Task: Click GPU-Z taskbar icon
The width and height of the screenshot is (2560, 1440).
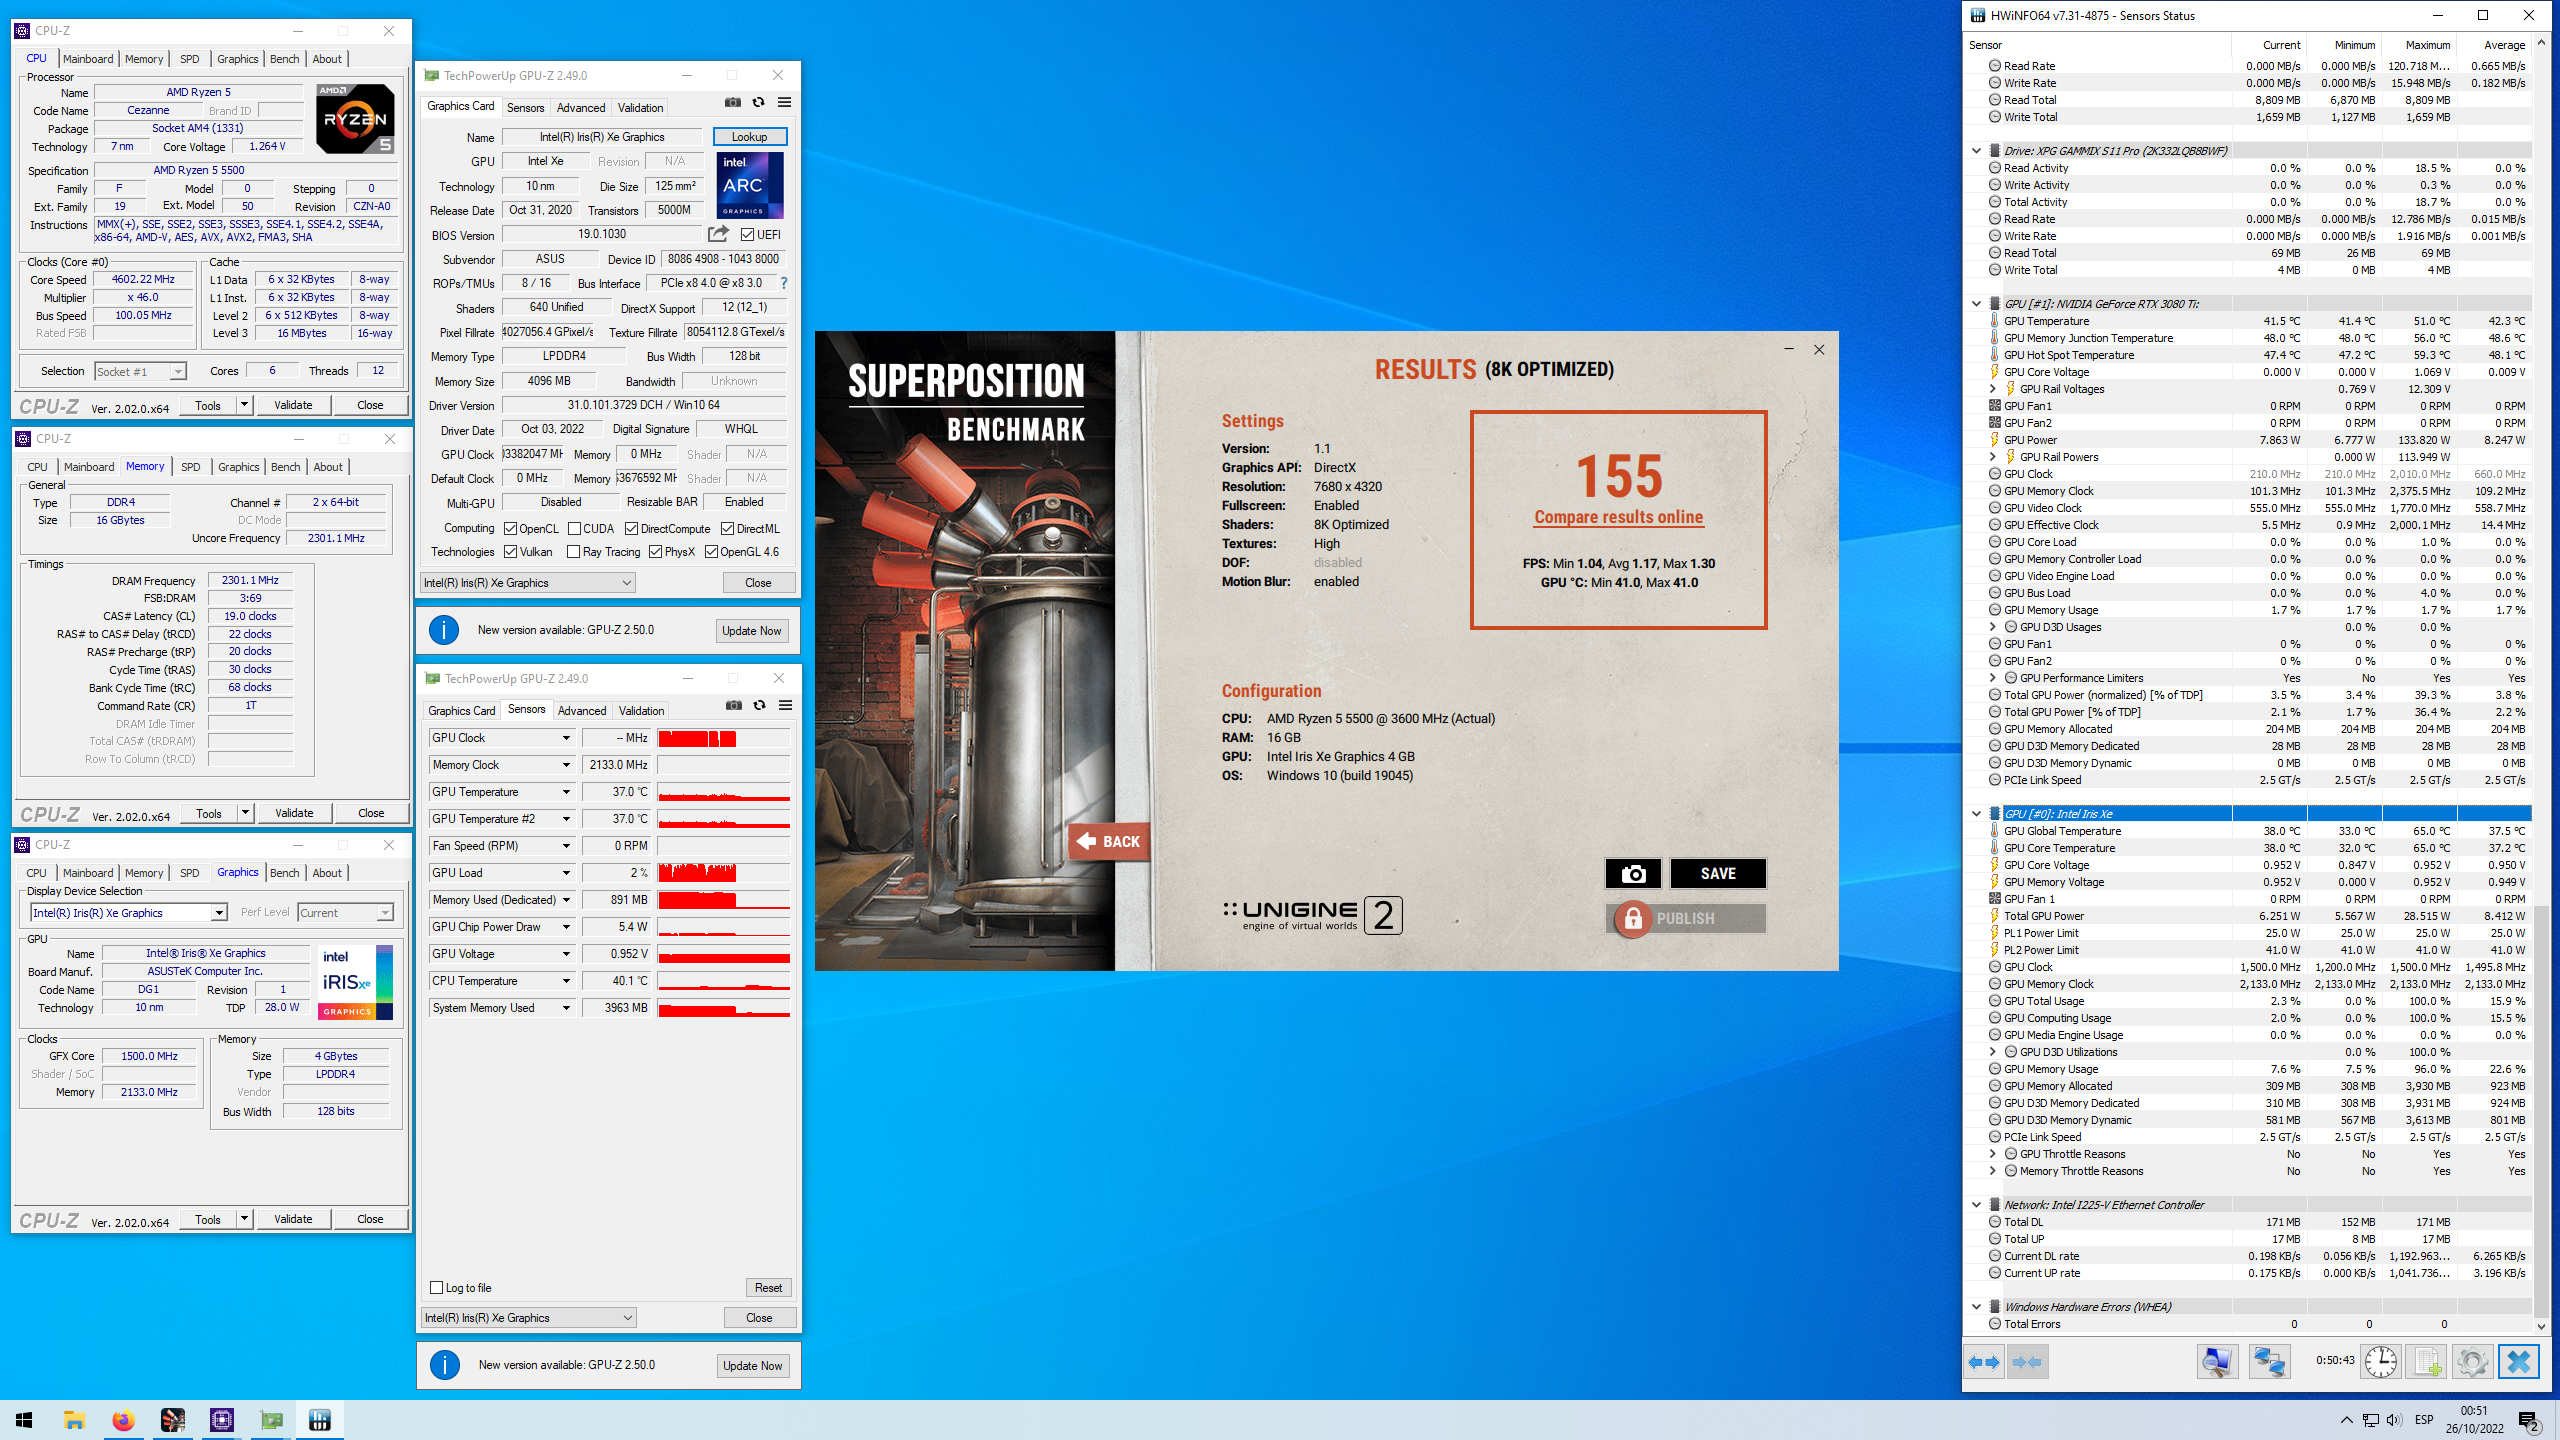Action: (271, 1420)
